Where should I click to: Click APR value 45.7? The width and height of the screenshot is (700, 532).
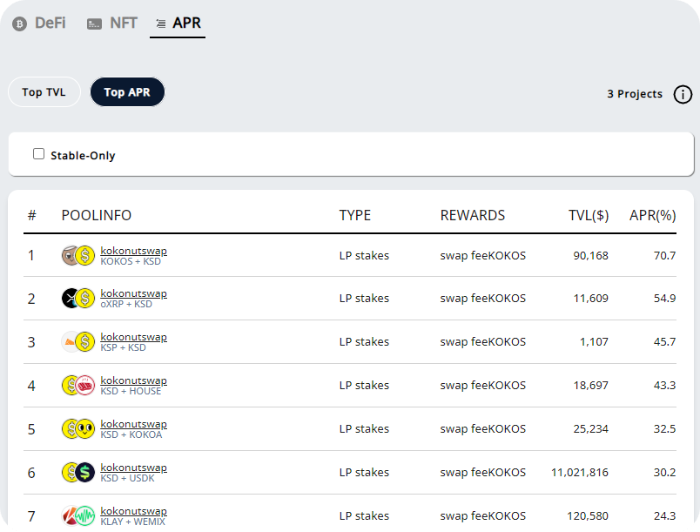click(665, 342)
